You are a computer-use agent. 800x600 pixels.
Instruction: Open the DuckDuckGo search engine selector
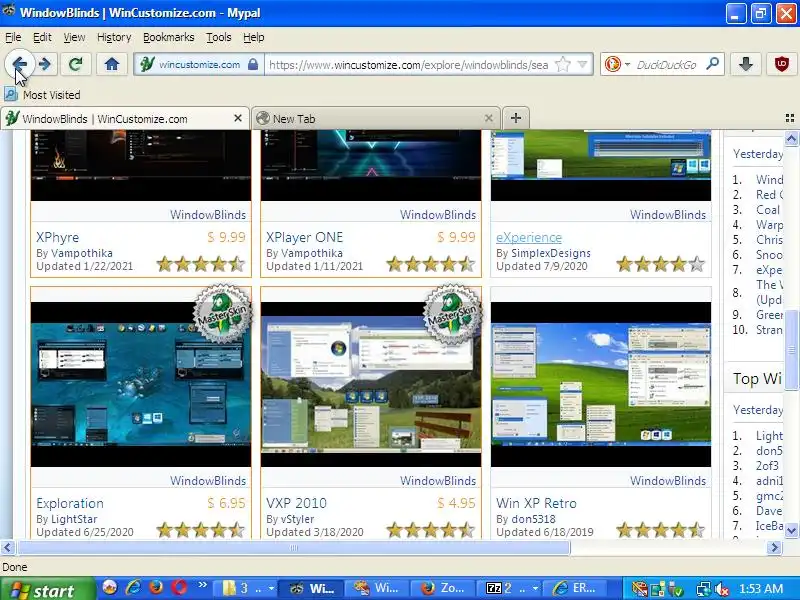pyautogui.click(x=617, y=64)
